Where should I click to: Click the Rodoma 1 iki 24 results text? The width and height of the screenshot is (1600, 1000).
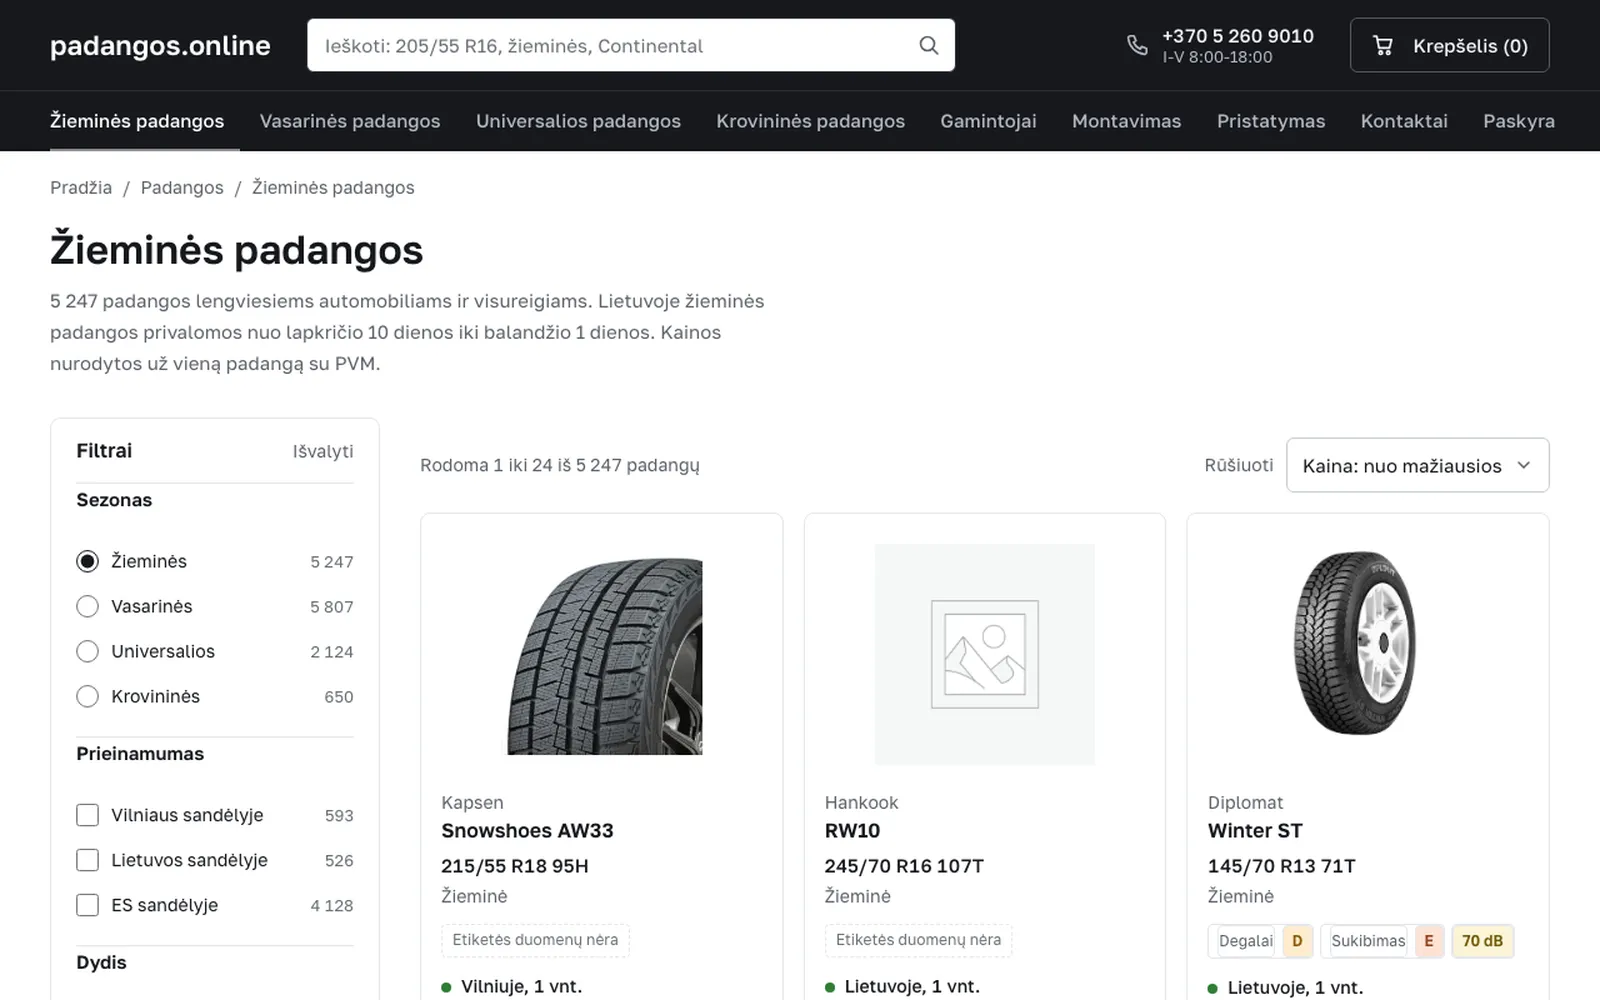pyautogui.click(x=560, y=465)
